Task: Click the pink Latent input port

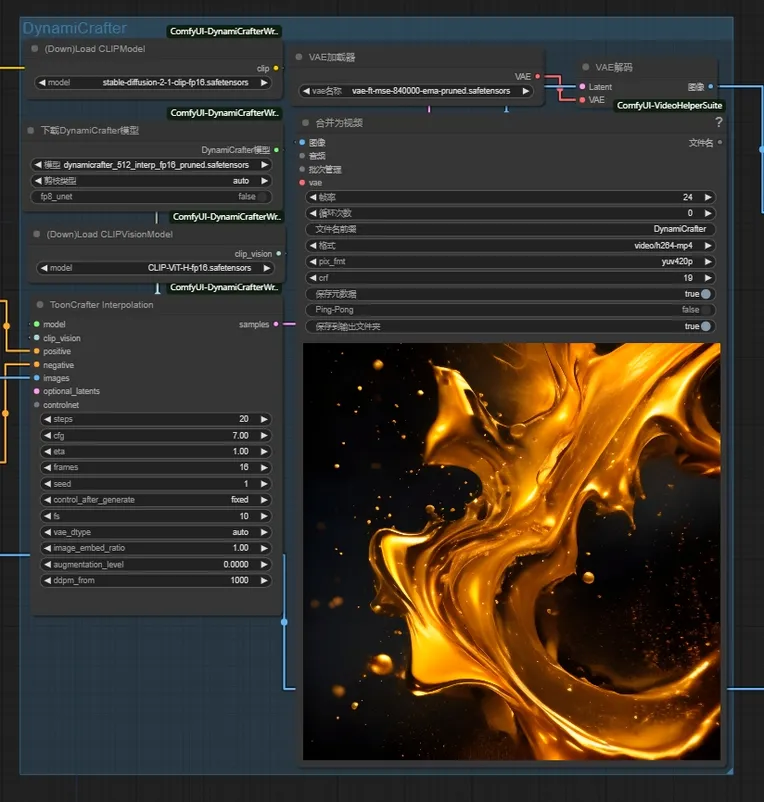Action: pyautogui.click(x=583, y=87)
